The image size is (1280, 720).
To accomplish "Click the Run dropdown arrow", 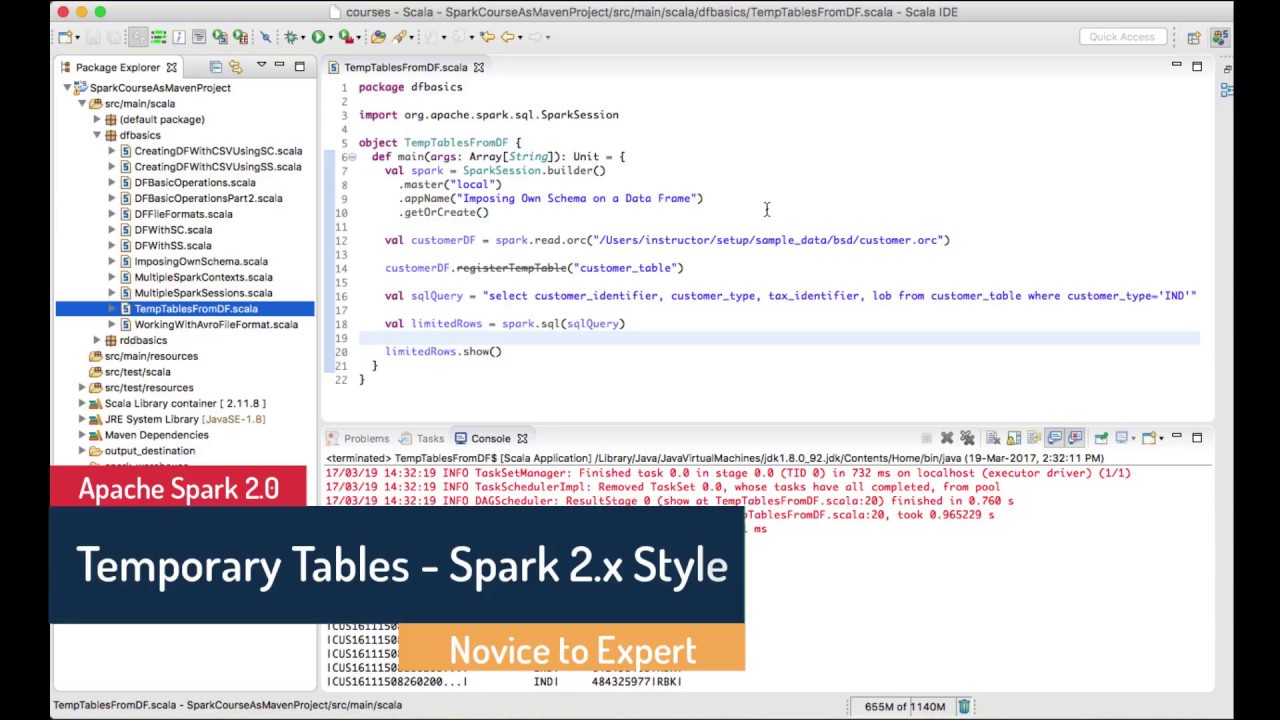I will (330, 37).
